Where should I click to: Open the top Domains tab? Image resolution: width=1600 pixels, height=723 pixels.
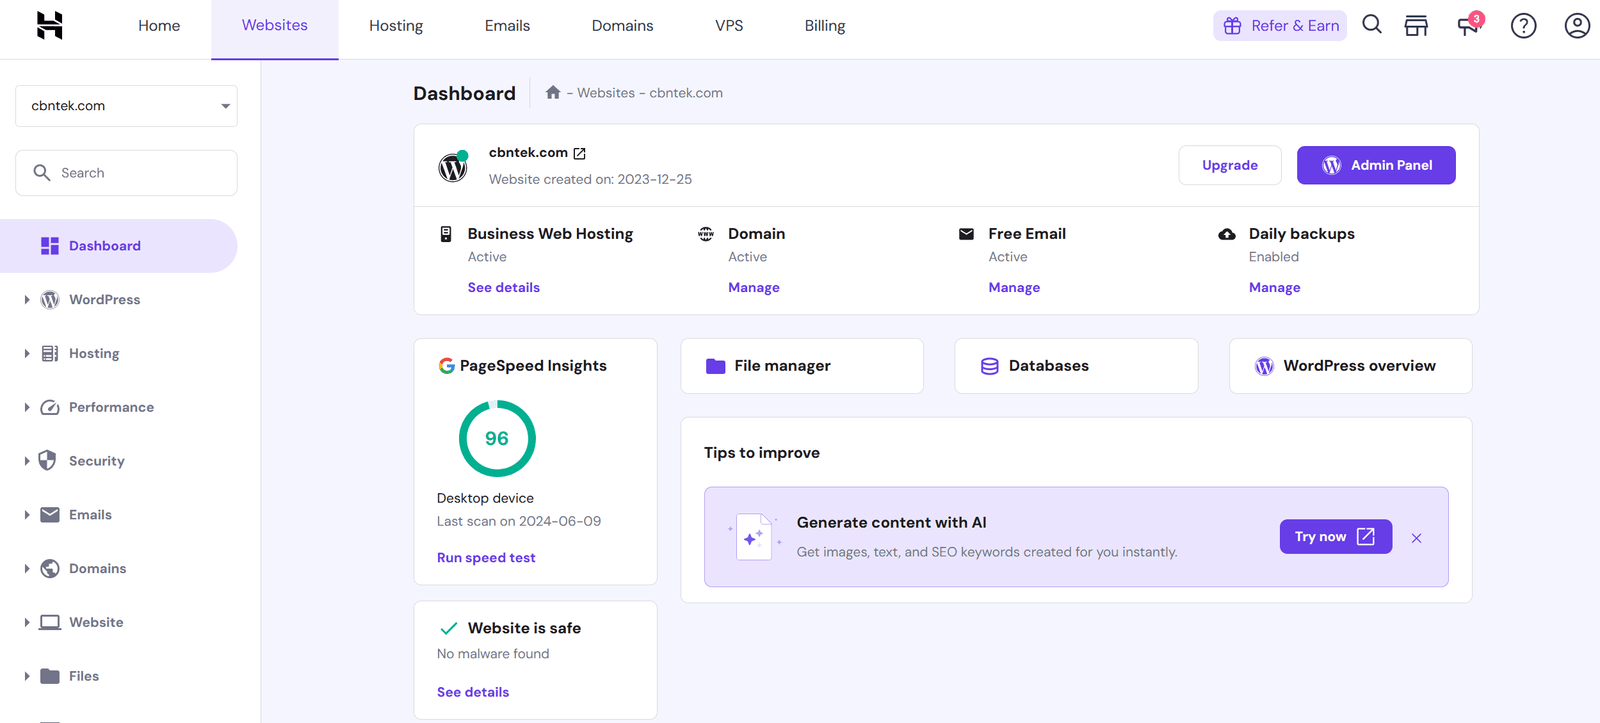coord(622,26)
